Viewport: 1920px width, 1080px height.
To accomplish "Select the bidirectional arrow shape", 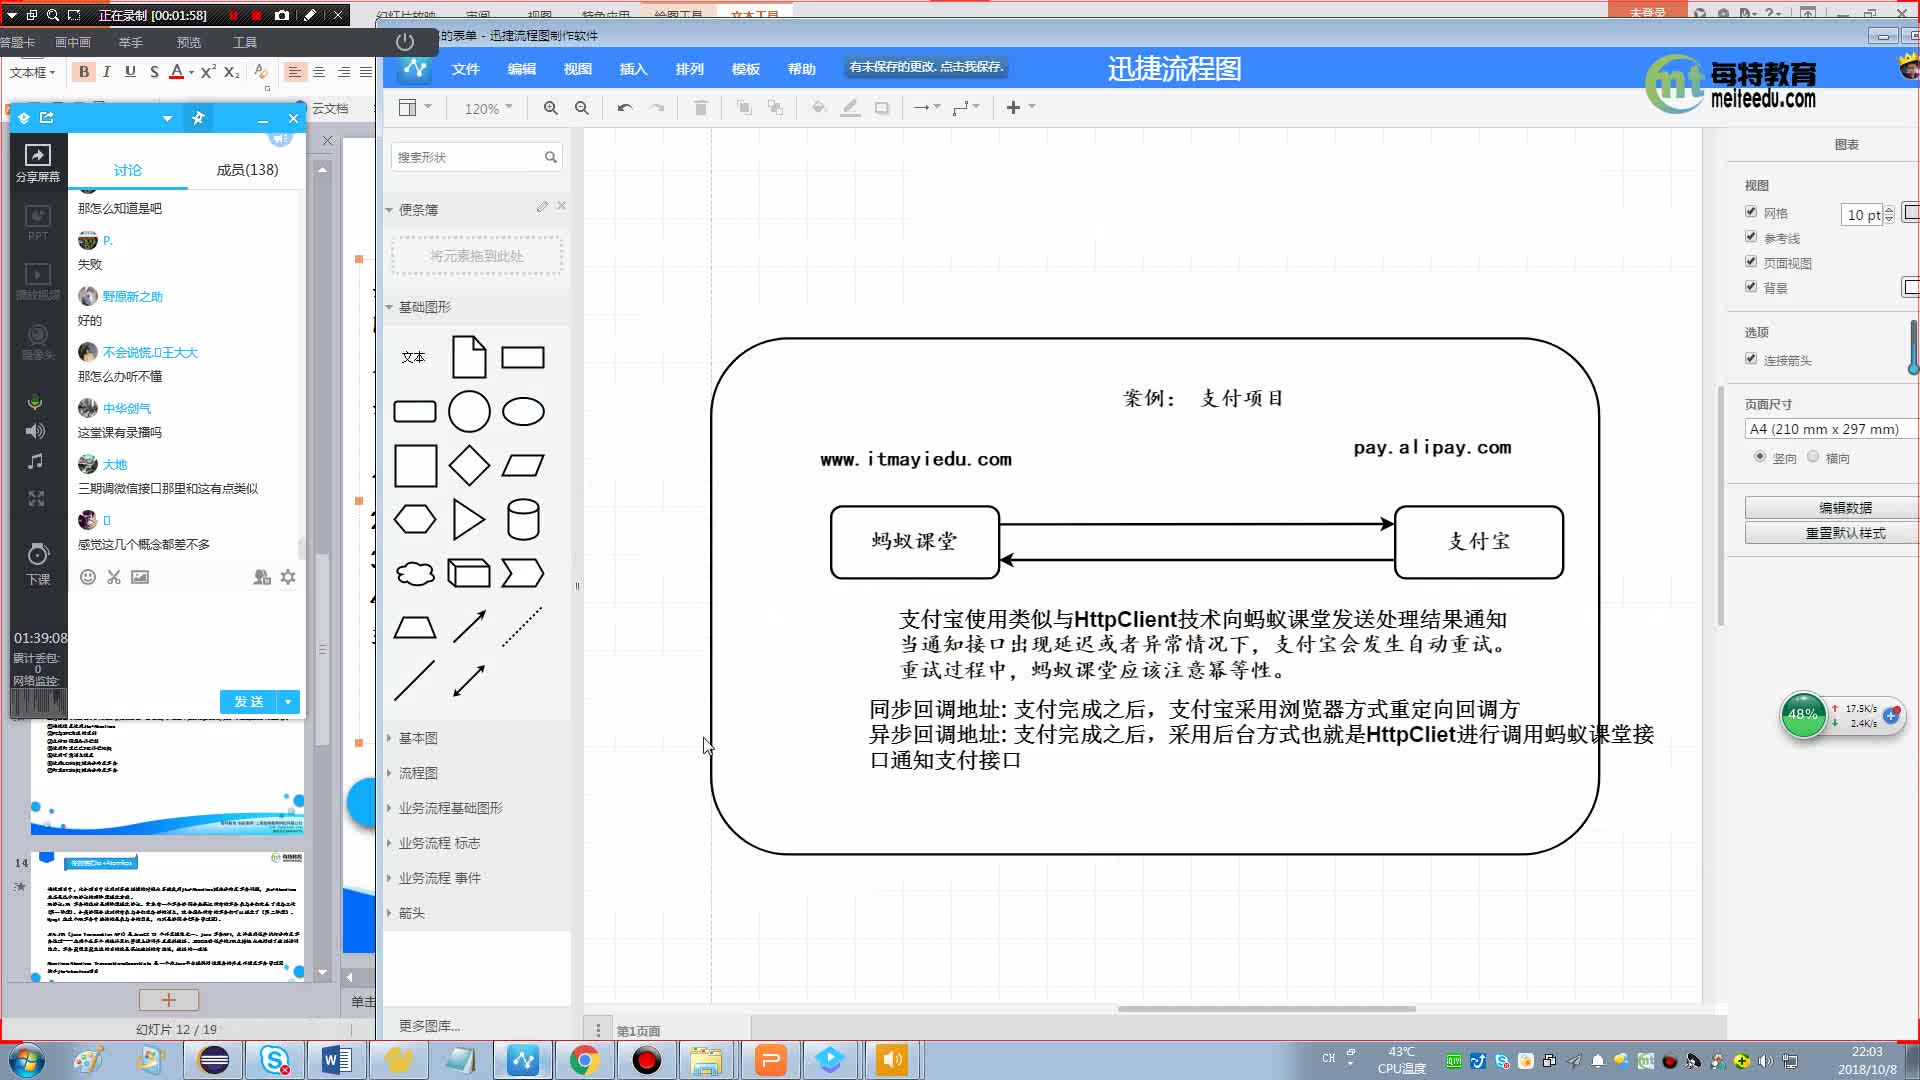I will tap(469, 681).
